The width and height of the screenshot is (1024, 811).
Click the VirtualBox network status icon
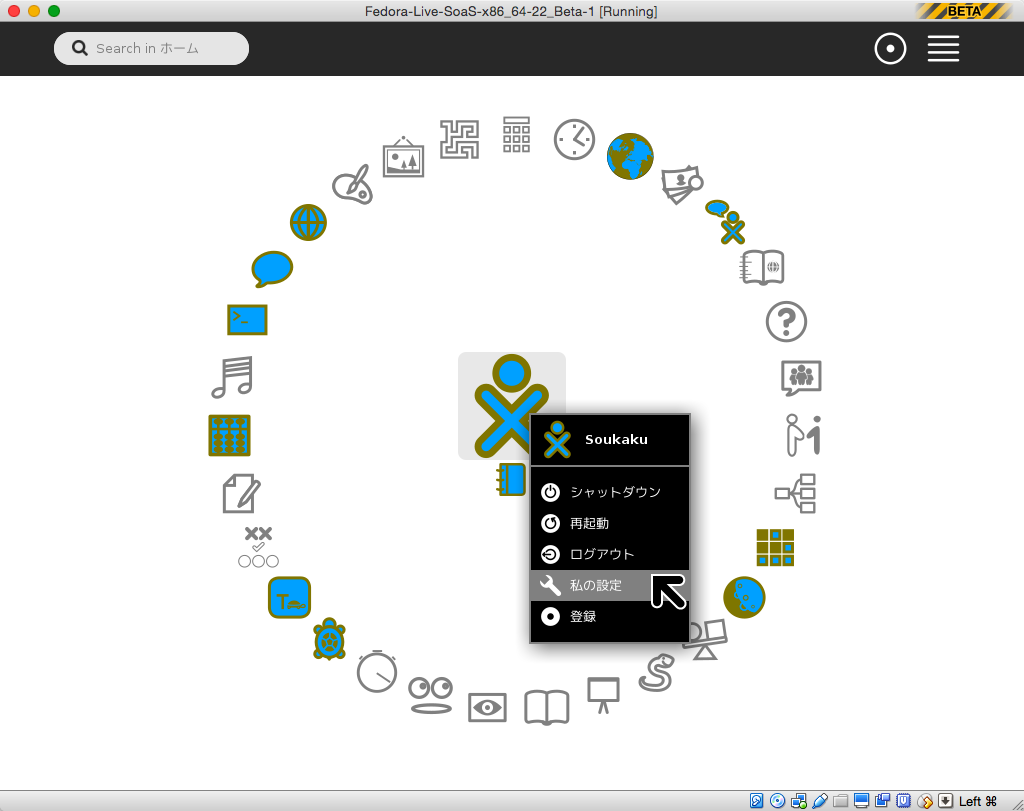pyautogui.click(x=798, y=801)
